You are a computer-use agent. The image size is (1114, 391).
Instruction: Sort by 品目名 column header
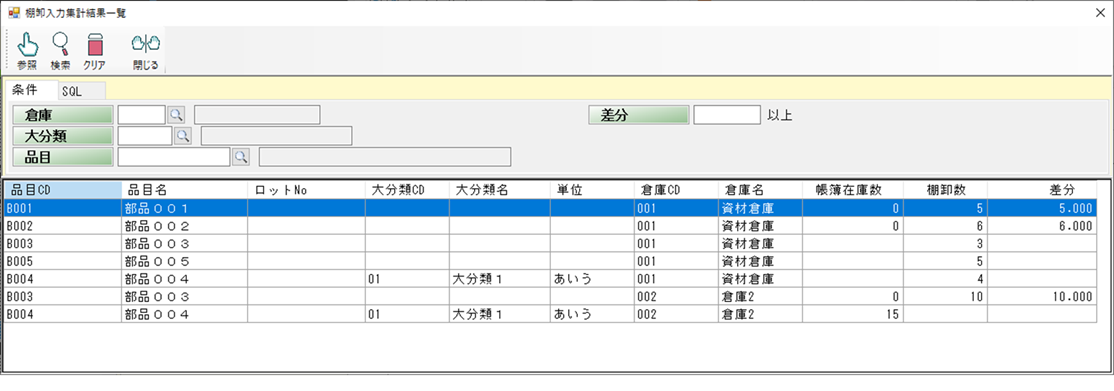(184, 190)
